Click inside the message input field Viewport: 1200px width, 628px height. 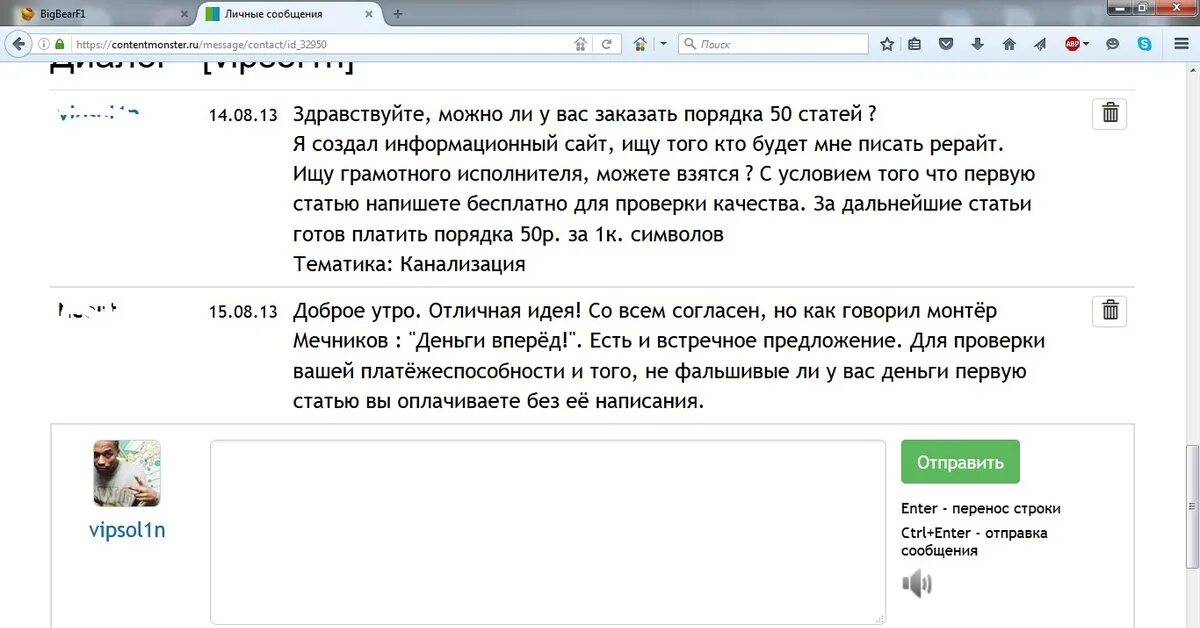(547, 530)
